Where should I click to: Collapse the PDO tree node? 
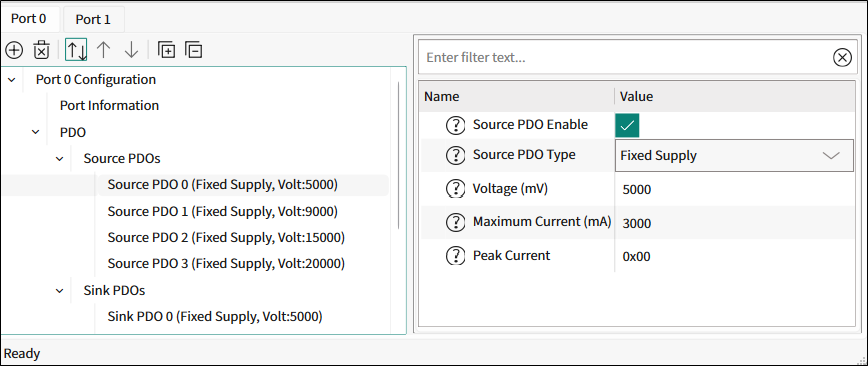(36, 132)
